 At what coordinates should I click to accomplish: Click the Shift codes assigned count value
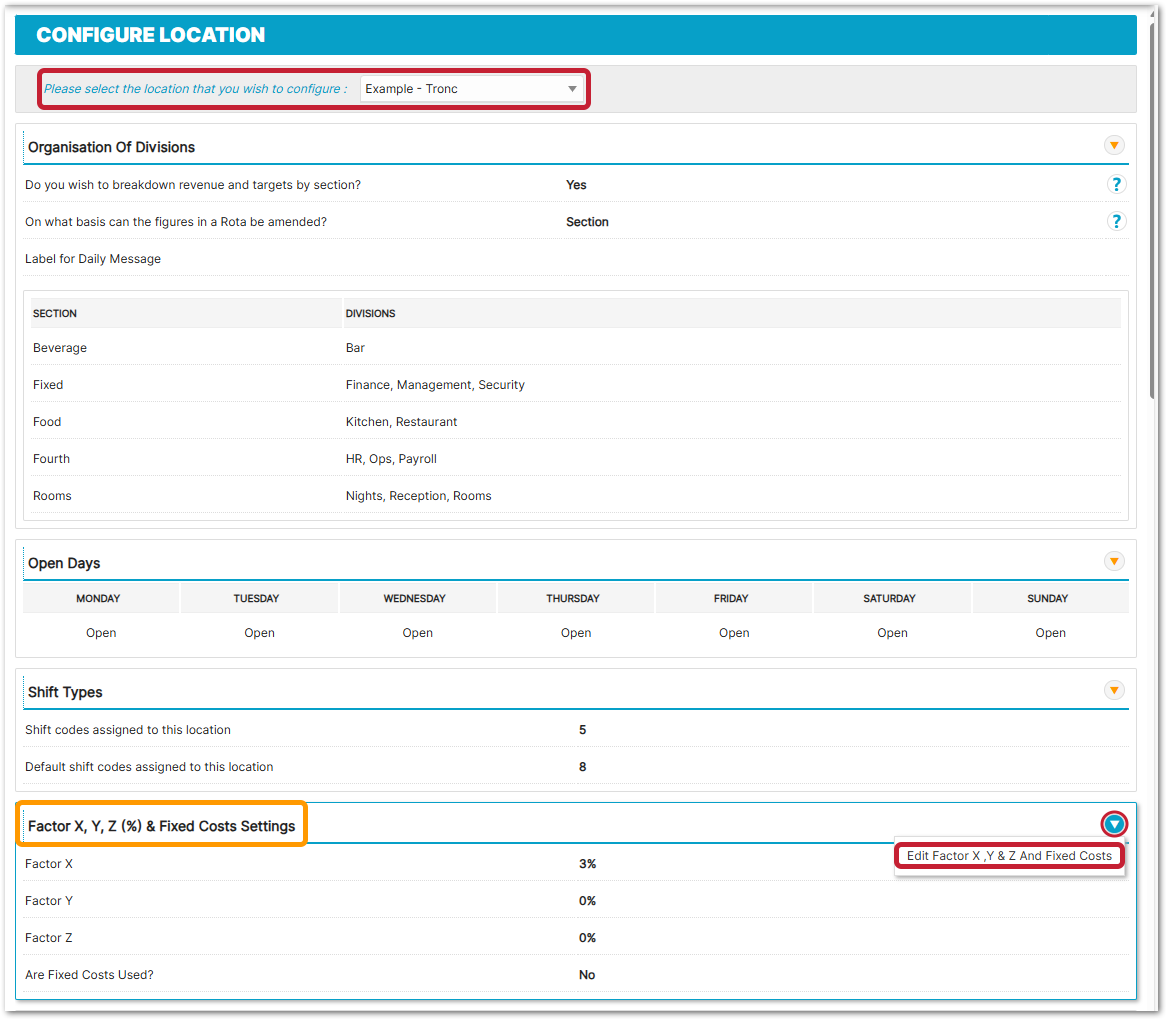pos(583,730)
